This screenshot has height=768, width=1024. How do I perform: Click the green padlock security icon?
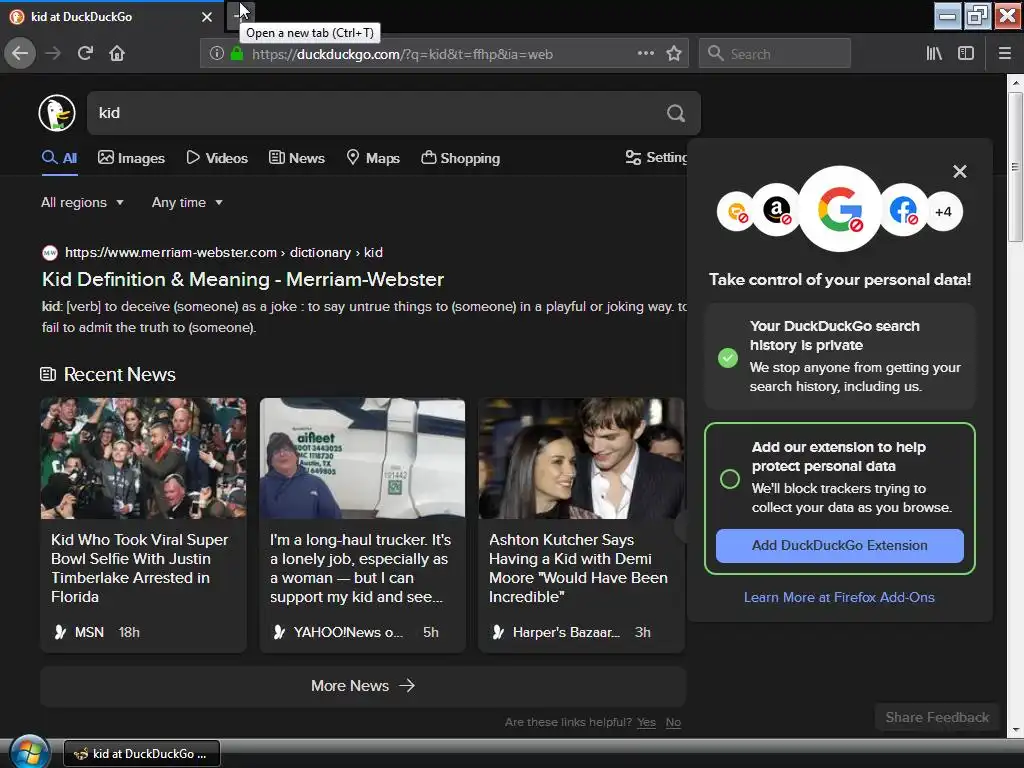237,54
